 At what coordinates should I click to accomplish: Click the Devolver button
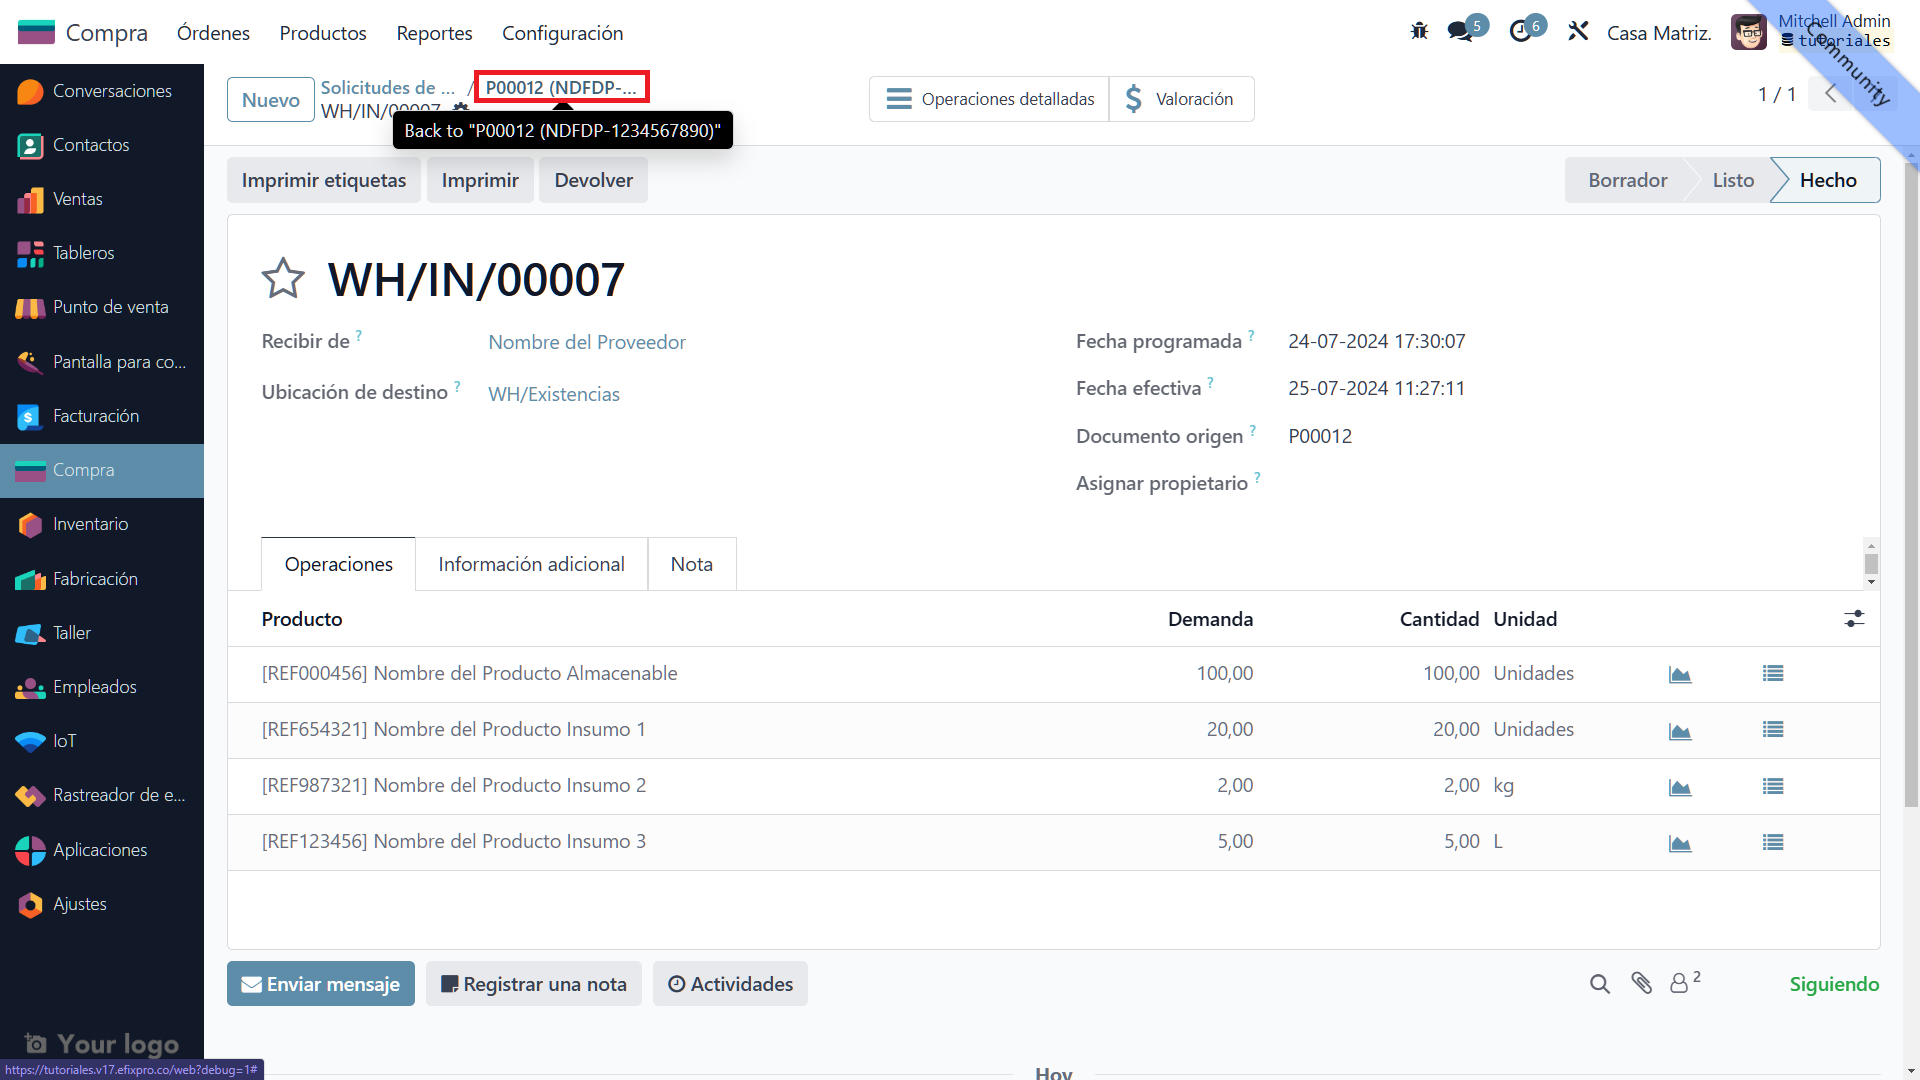[593, 180]
